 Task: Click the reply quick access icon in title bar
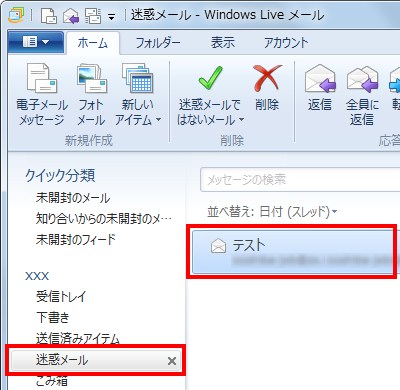[71, 16]
